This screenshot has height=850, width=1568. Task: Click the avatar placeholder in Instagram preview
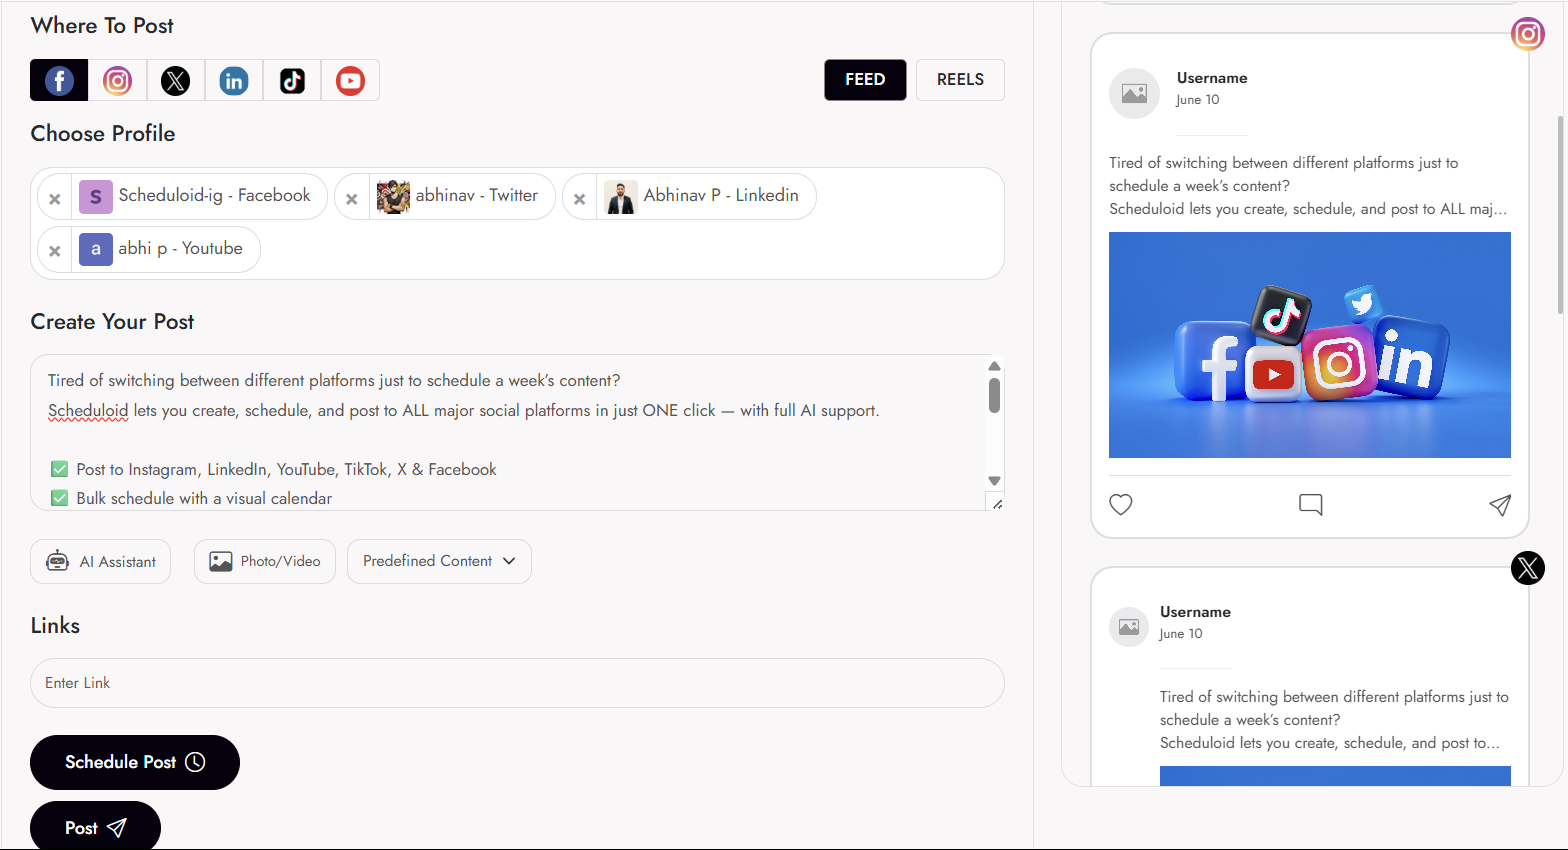coord(1134,94)
